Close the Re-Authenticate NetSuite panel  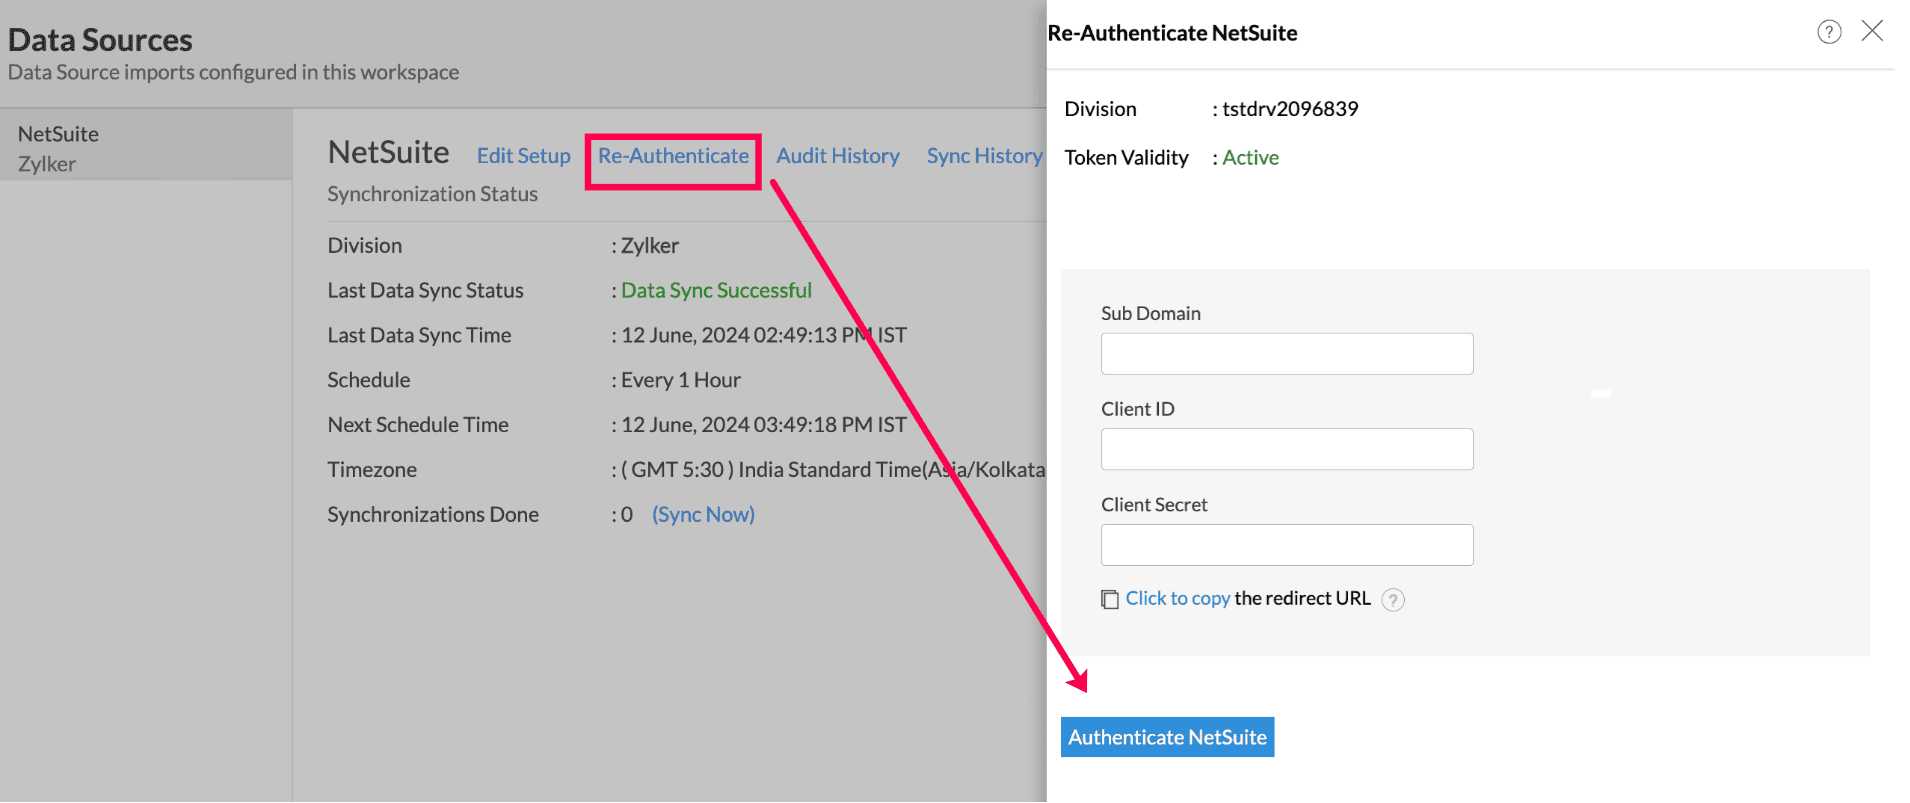(x=1872, y=31)
